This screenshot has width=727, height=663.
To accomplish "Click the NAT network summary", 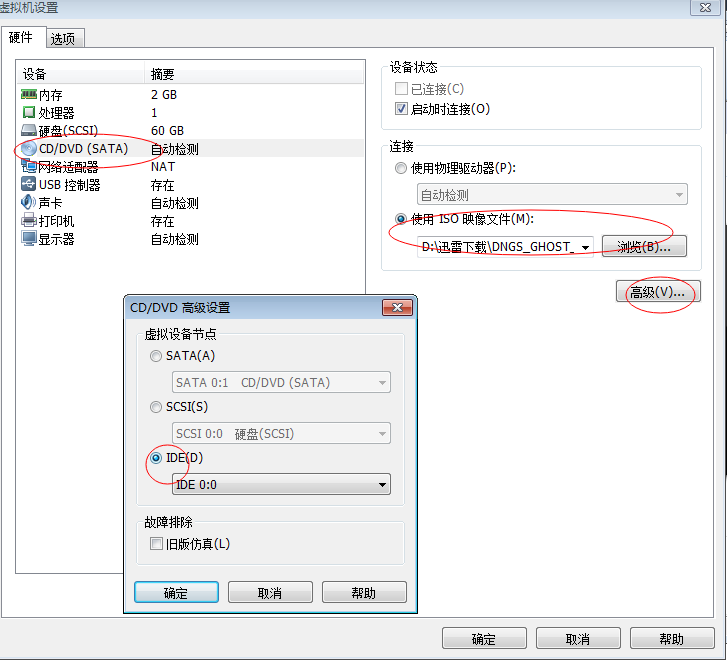I will 163,166.
